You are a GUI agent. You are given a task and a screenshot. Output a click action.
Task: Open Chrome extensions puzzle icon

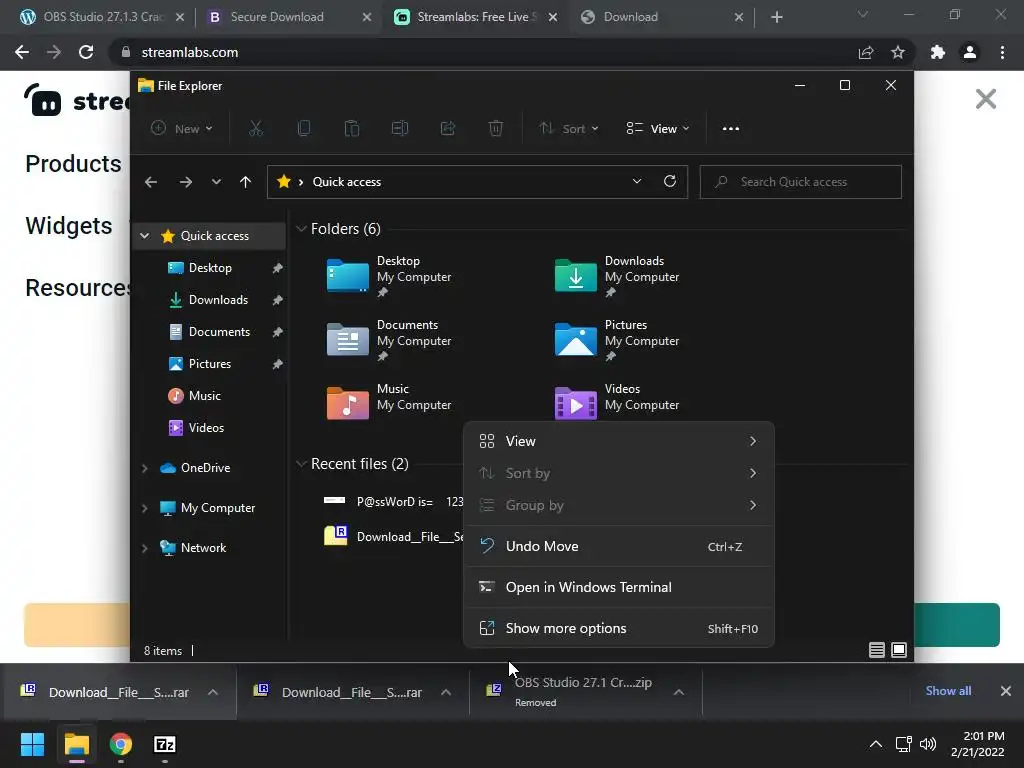[938, 52]
